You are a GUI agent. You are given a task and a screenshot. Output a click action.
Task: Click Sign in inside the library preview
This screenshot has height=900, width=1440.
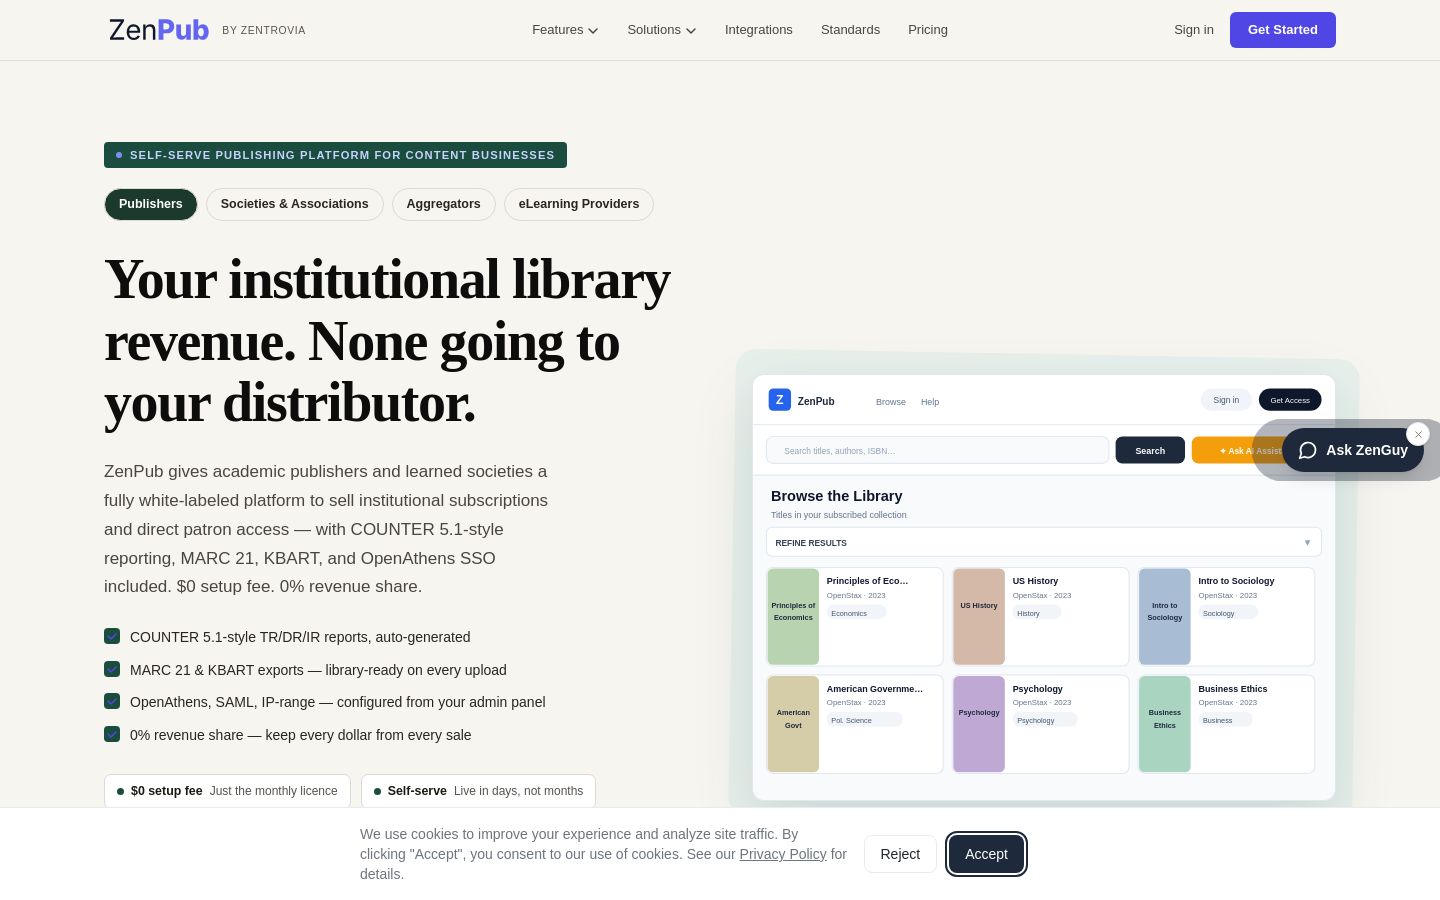1226,400
